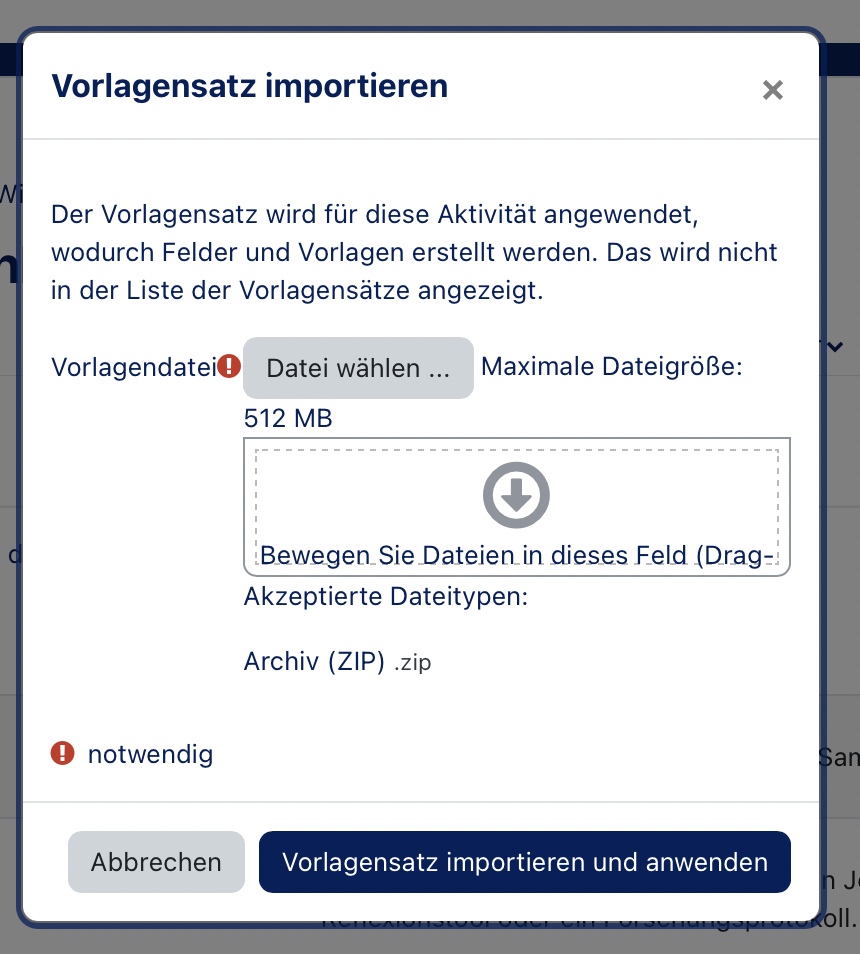Click the .zip extension text
This screenshot has height=954, width=860.
point(412,663)
